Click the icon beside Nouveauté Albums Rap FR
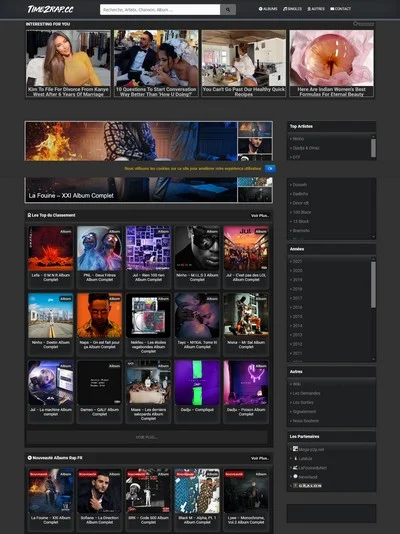Screen dimensions: 400x534 coord(30,458)
